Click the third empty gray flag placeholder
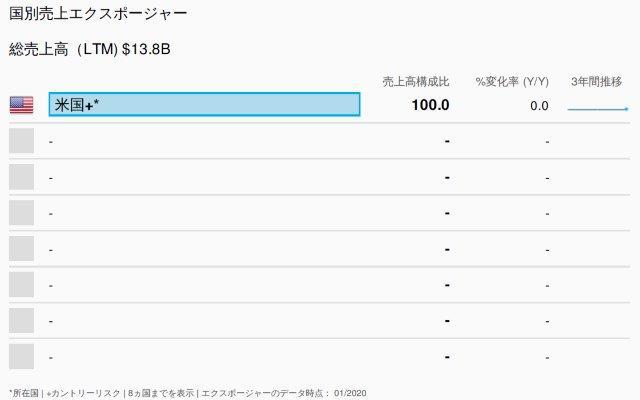The image size is (640, 400). (x=21, y=213)
